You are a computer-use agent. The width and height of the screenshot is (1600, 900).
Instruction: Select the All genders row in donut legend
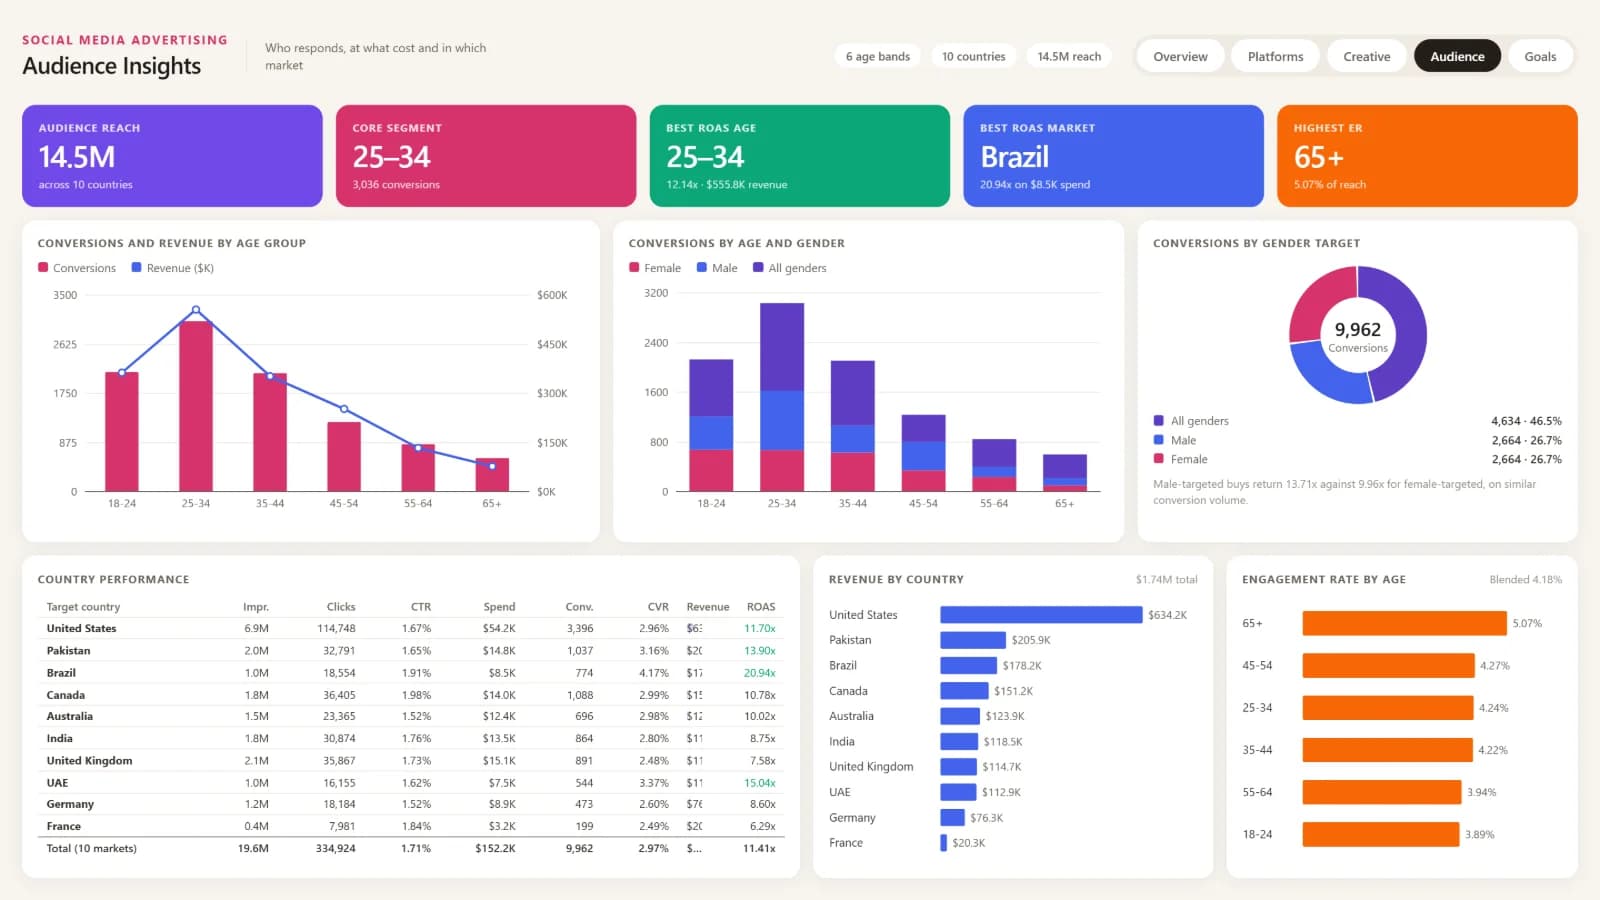tap(1357, 421)
